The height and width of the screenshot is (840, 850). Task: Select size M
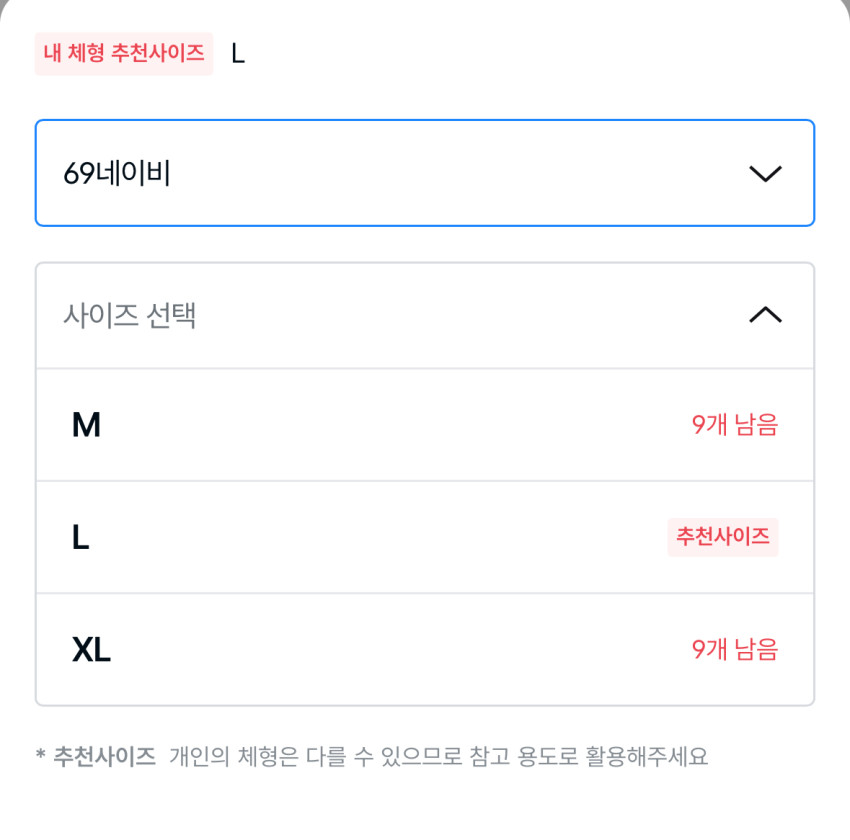[x=425, y=425]
